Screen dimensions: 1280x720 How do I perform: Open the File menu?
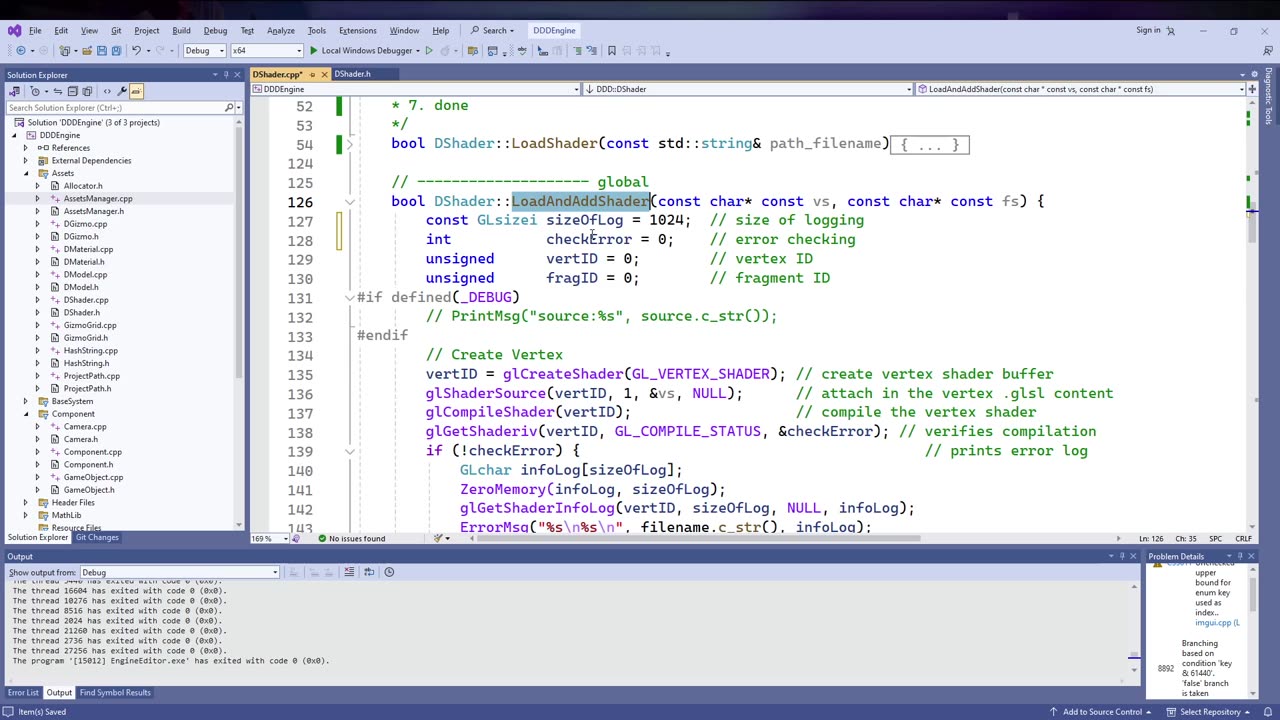tap(35, 30)
